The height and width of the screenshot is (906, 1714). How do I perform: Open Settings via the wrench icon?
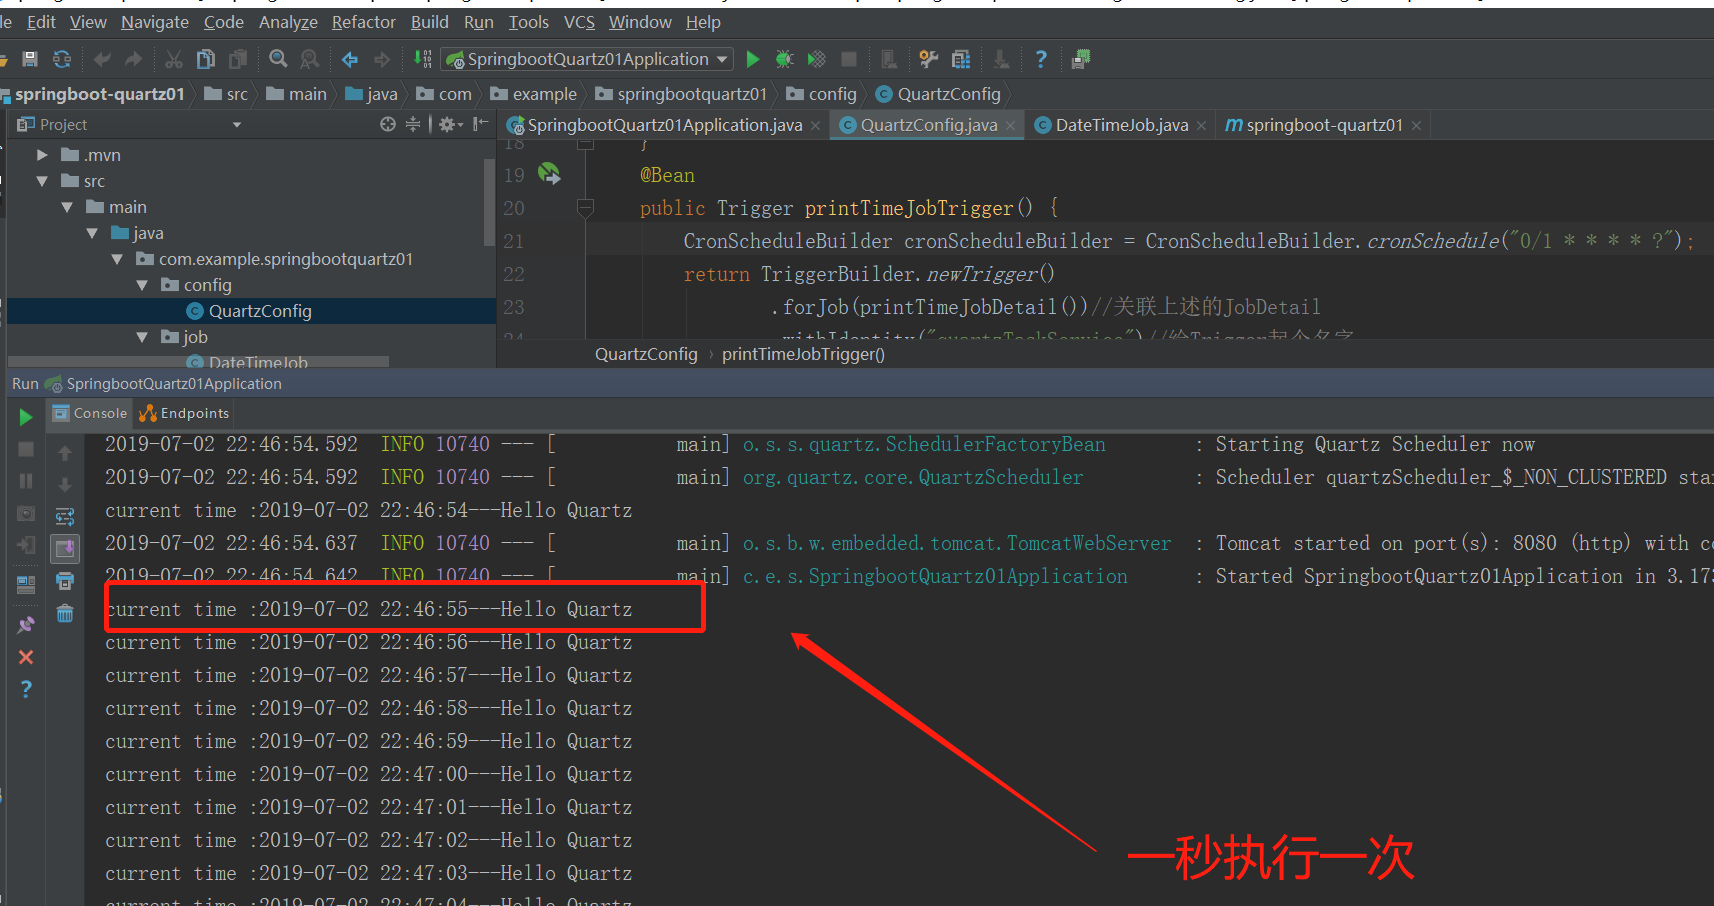tap(928, 59)
